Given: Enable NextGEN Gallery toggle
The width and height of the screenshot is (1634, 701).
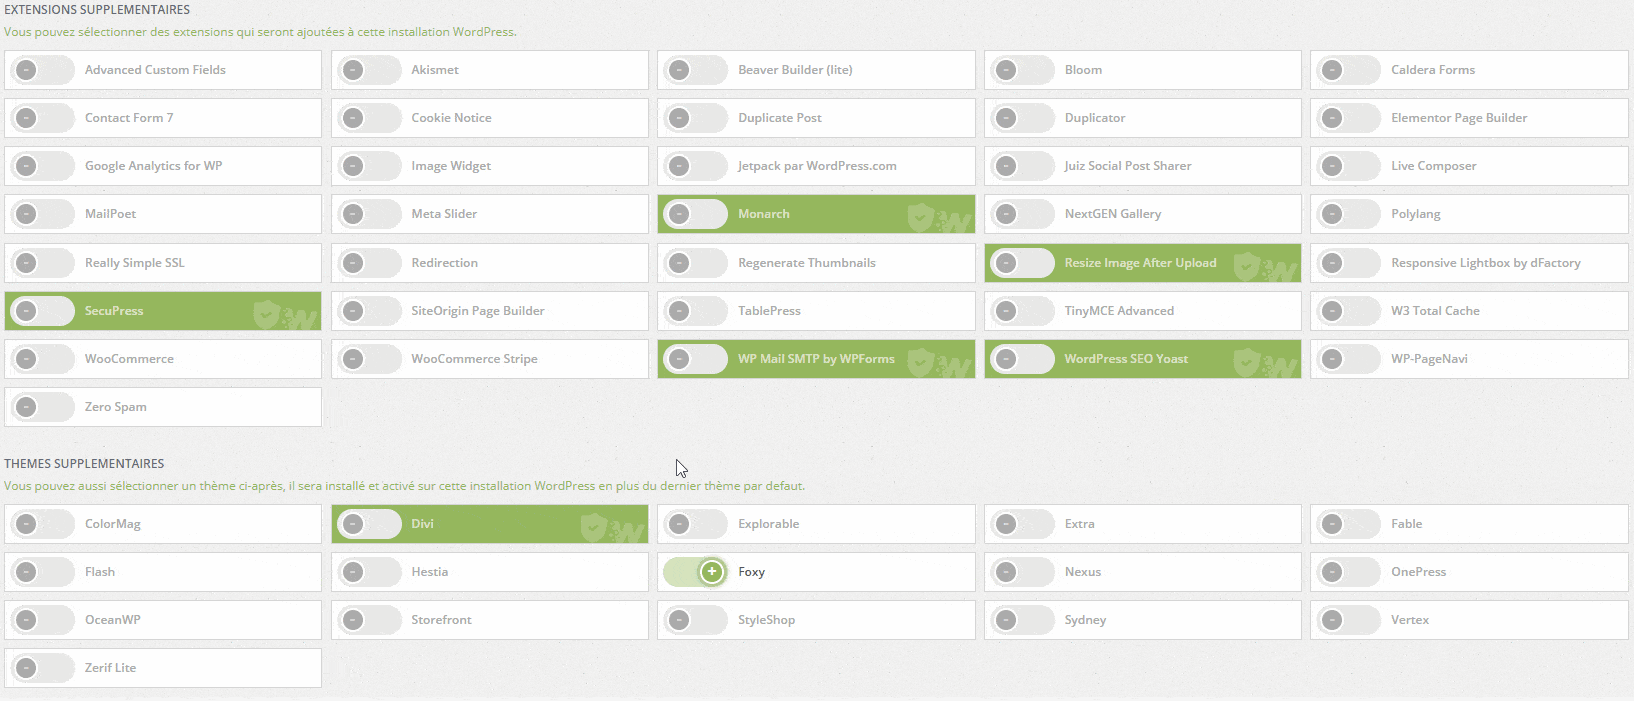Looking at the screenshot, I should coord(1022,214).
